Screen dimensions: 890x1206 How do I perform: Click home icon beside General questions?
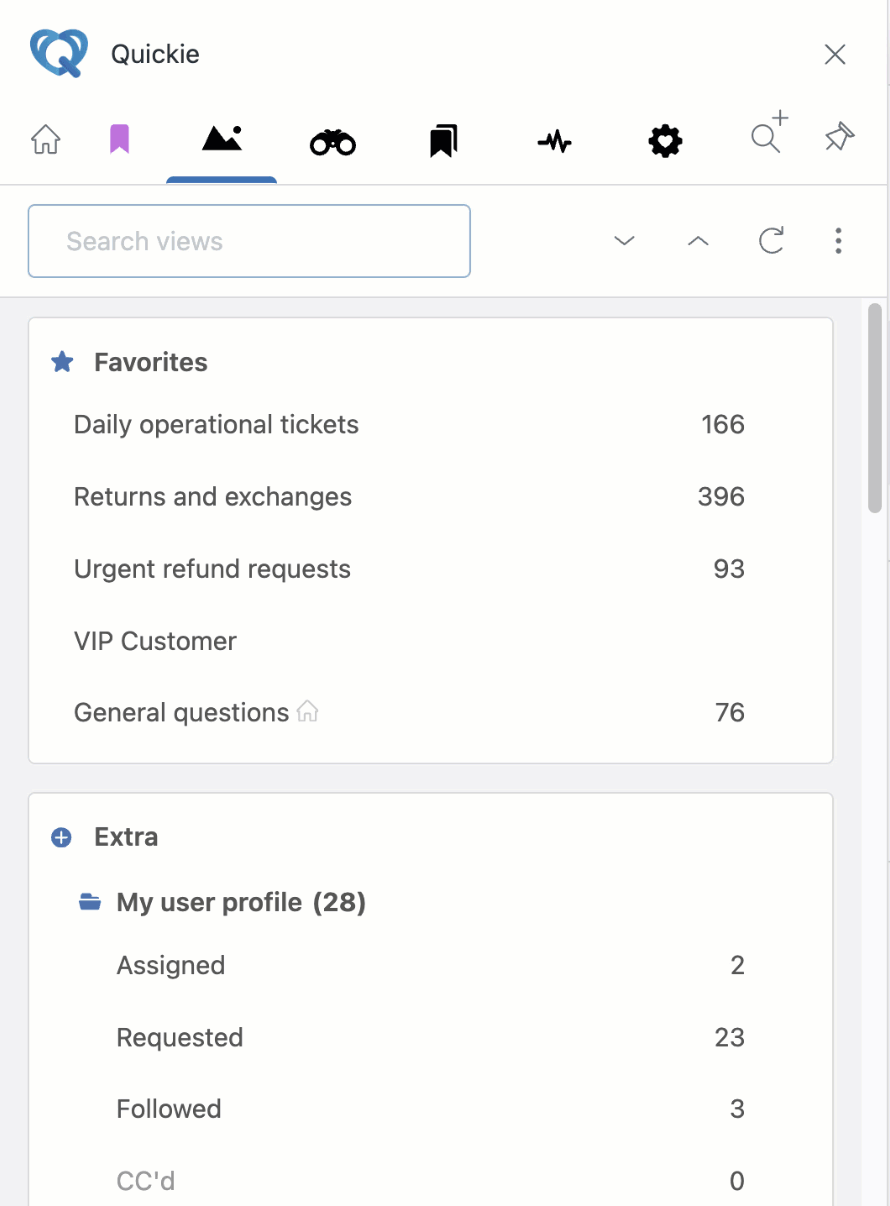(x=308, y=712)
